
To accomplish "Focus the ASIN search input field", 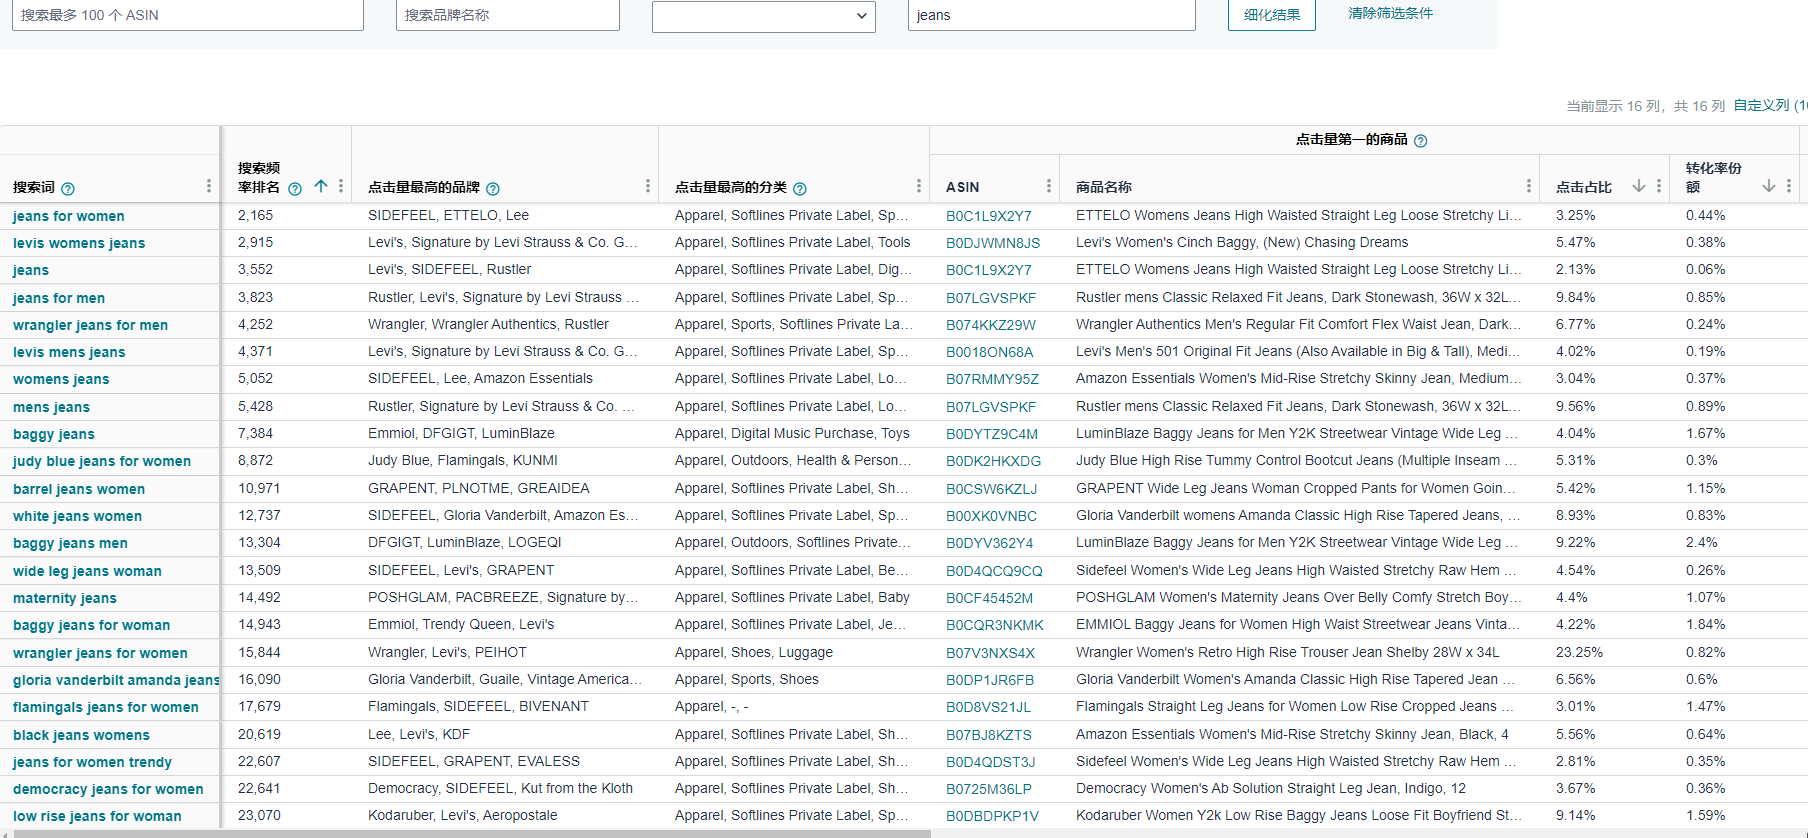I will pyautogui.click(x=188, y=15).
